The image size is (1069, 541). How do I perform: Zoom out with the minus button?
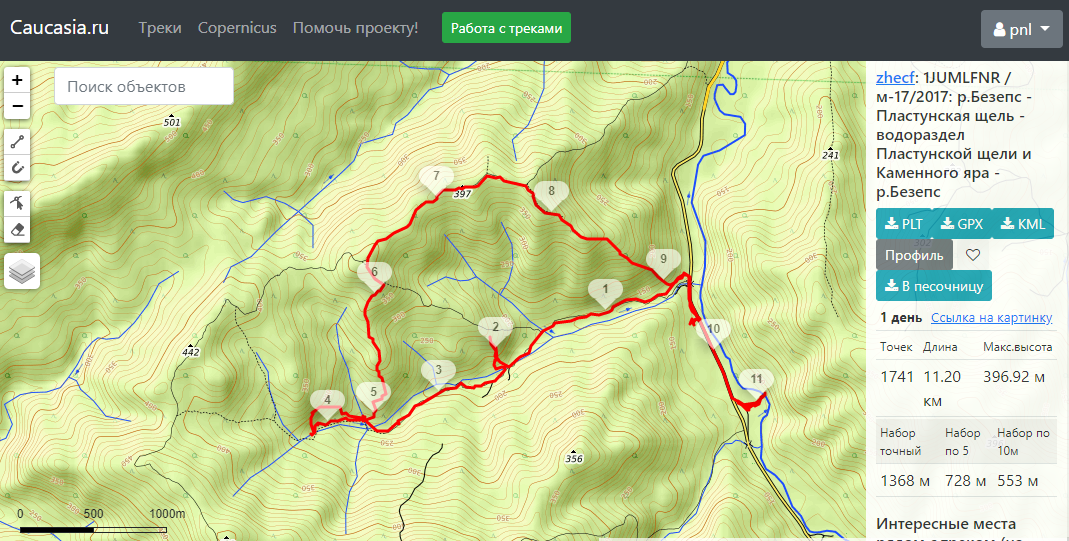pos(17,106)
